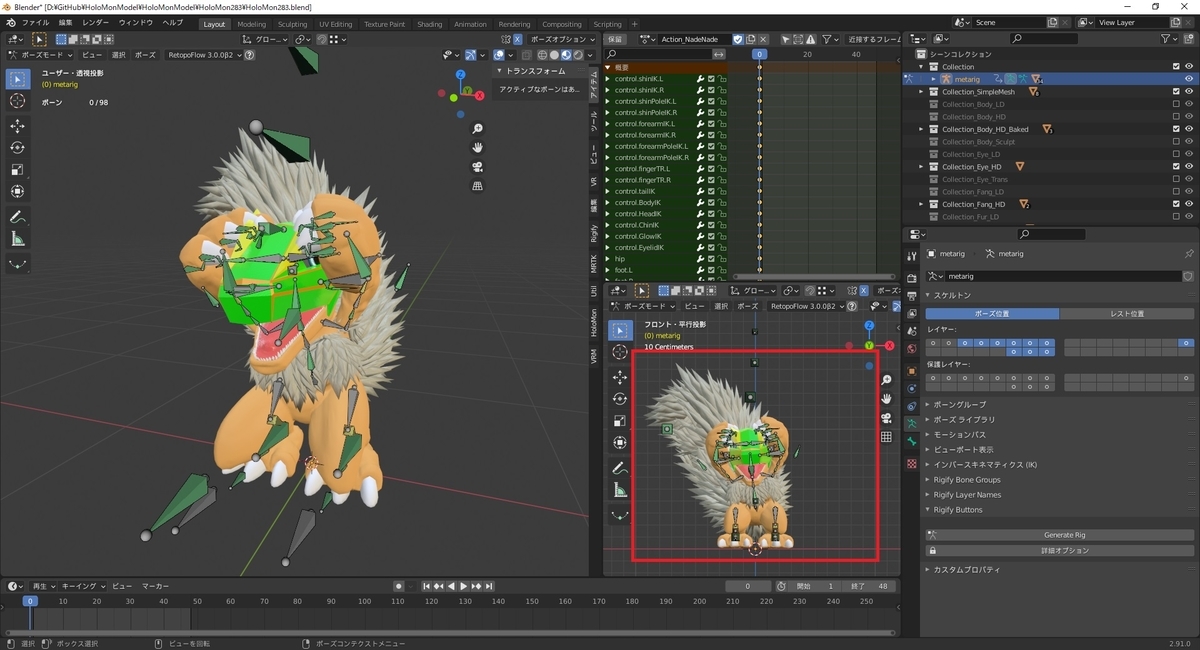Image resolution: width=1200 pixels, height=650 pixels.
Task: Collapse the スケルトン panel
Action: tap(928, 296)
